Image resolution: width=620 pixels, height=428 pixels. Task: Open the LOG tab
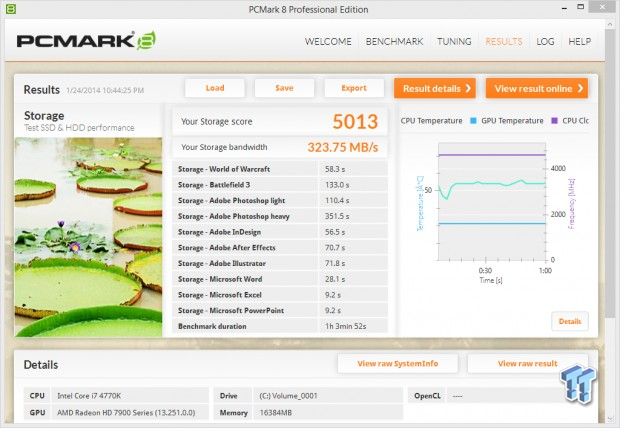tap(545, 42)
